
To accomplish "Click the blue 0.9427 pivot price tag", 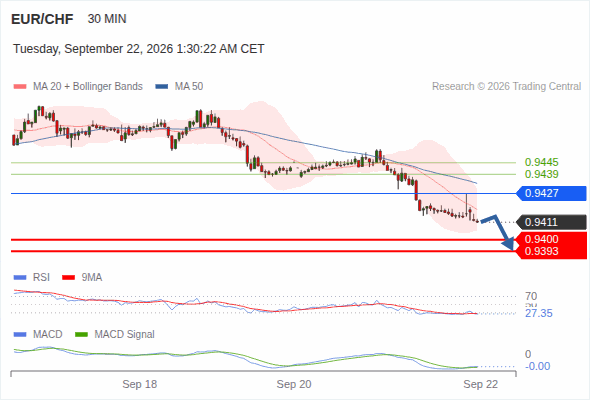I will pyautogui.click(x=551, y=193).
